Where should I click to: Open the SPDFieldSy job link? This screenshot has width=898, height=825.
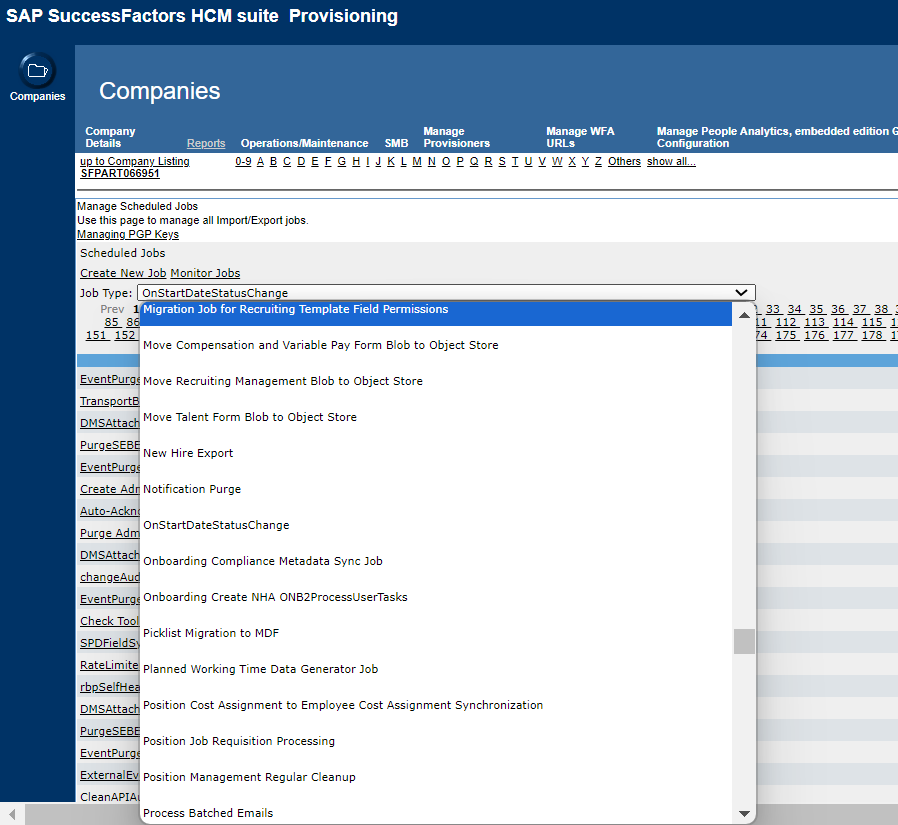pyautogui.click(x=109, y=643)
